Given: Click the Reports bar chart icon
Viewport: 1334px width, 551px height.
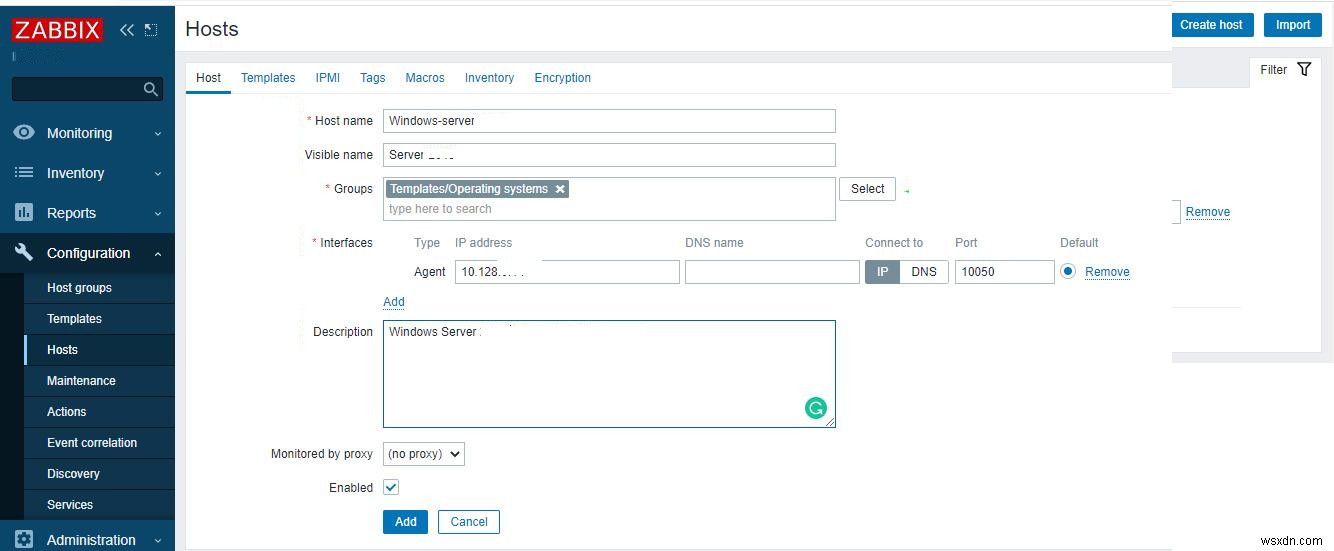Looking at the screenshot, I should click(24, 212).
